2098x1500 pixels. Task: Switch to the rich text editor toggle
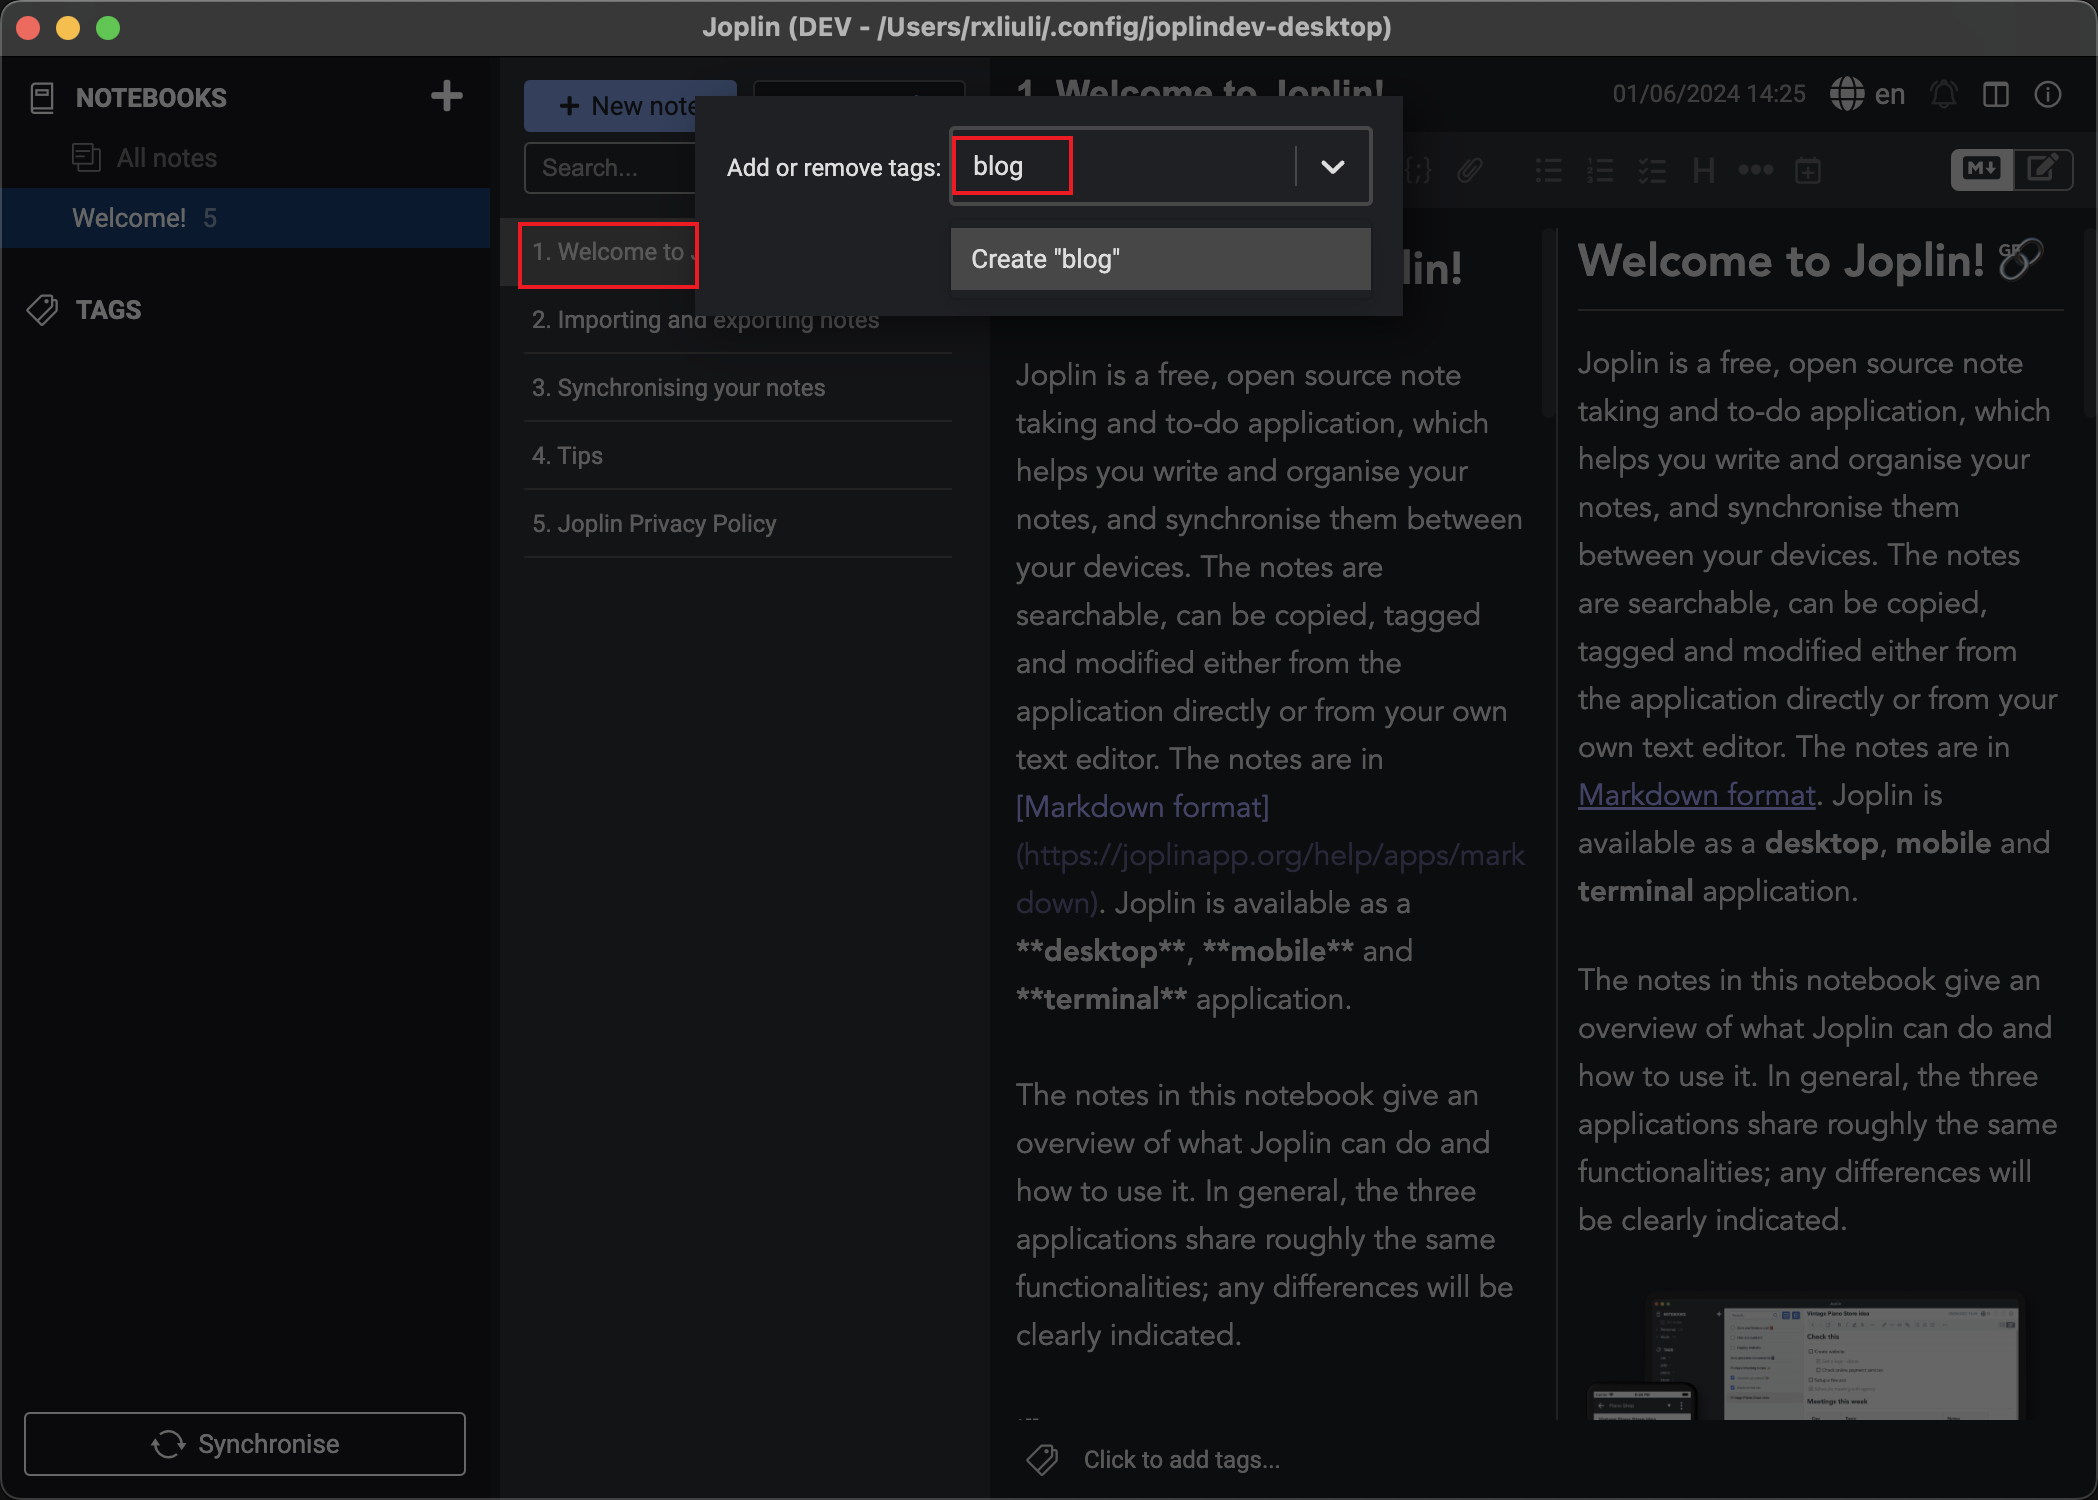(x=2042, y=169)
